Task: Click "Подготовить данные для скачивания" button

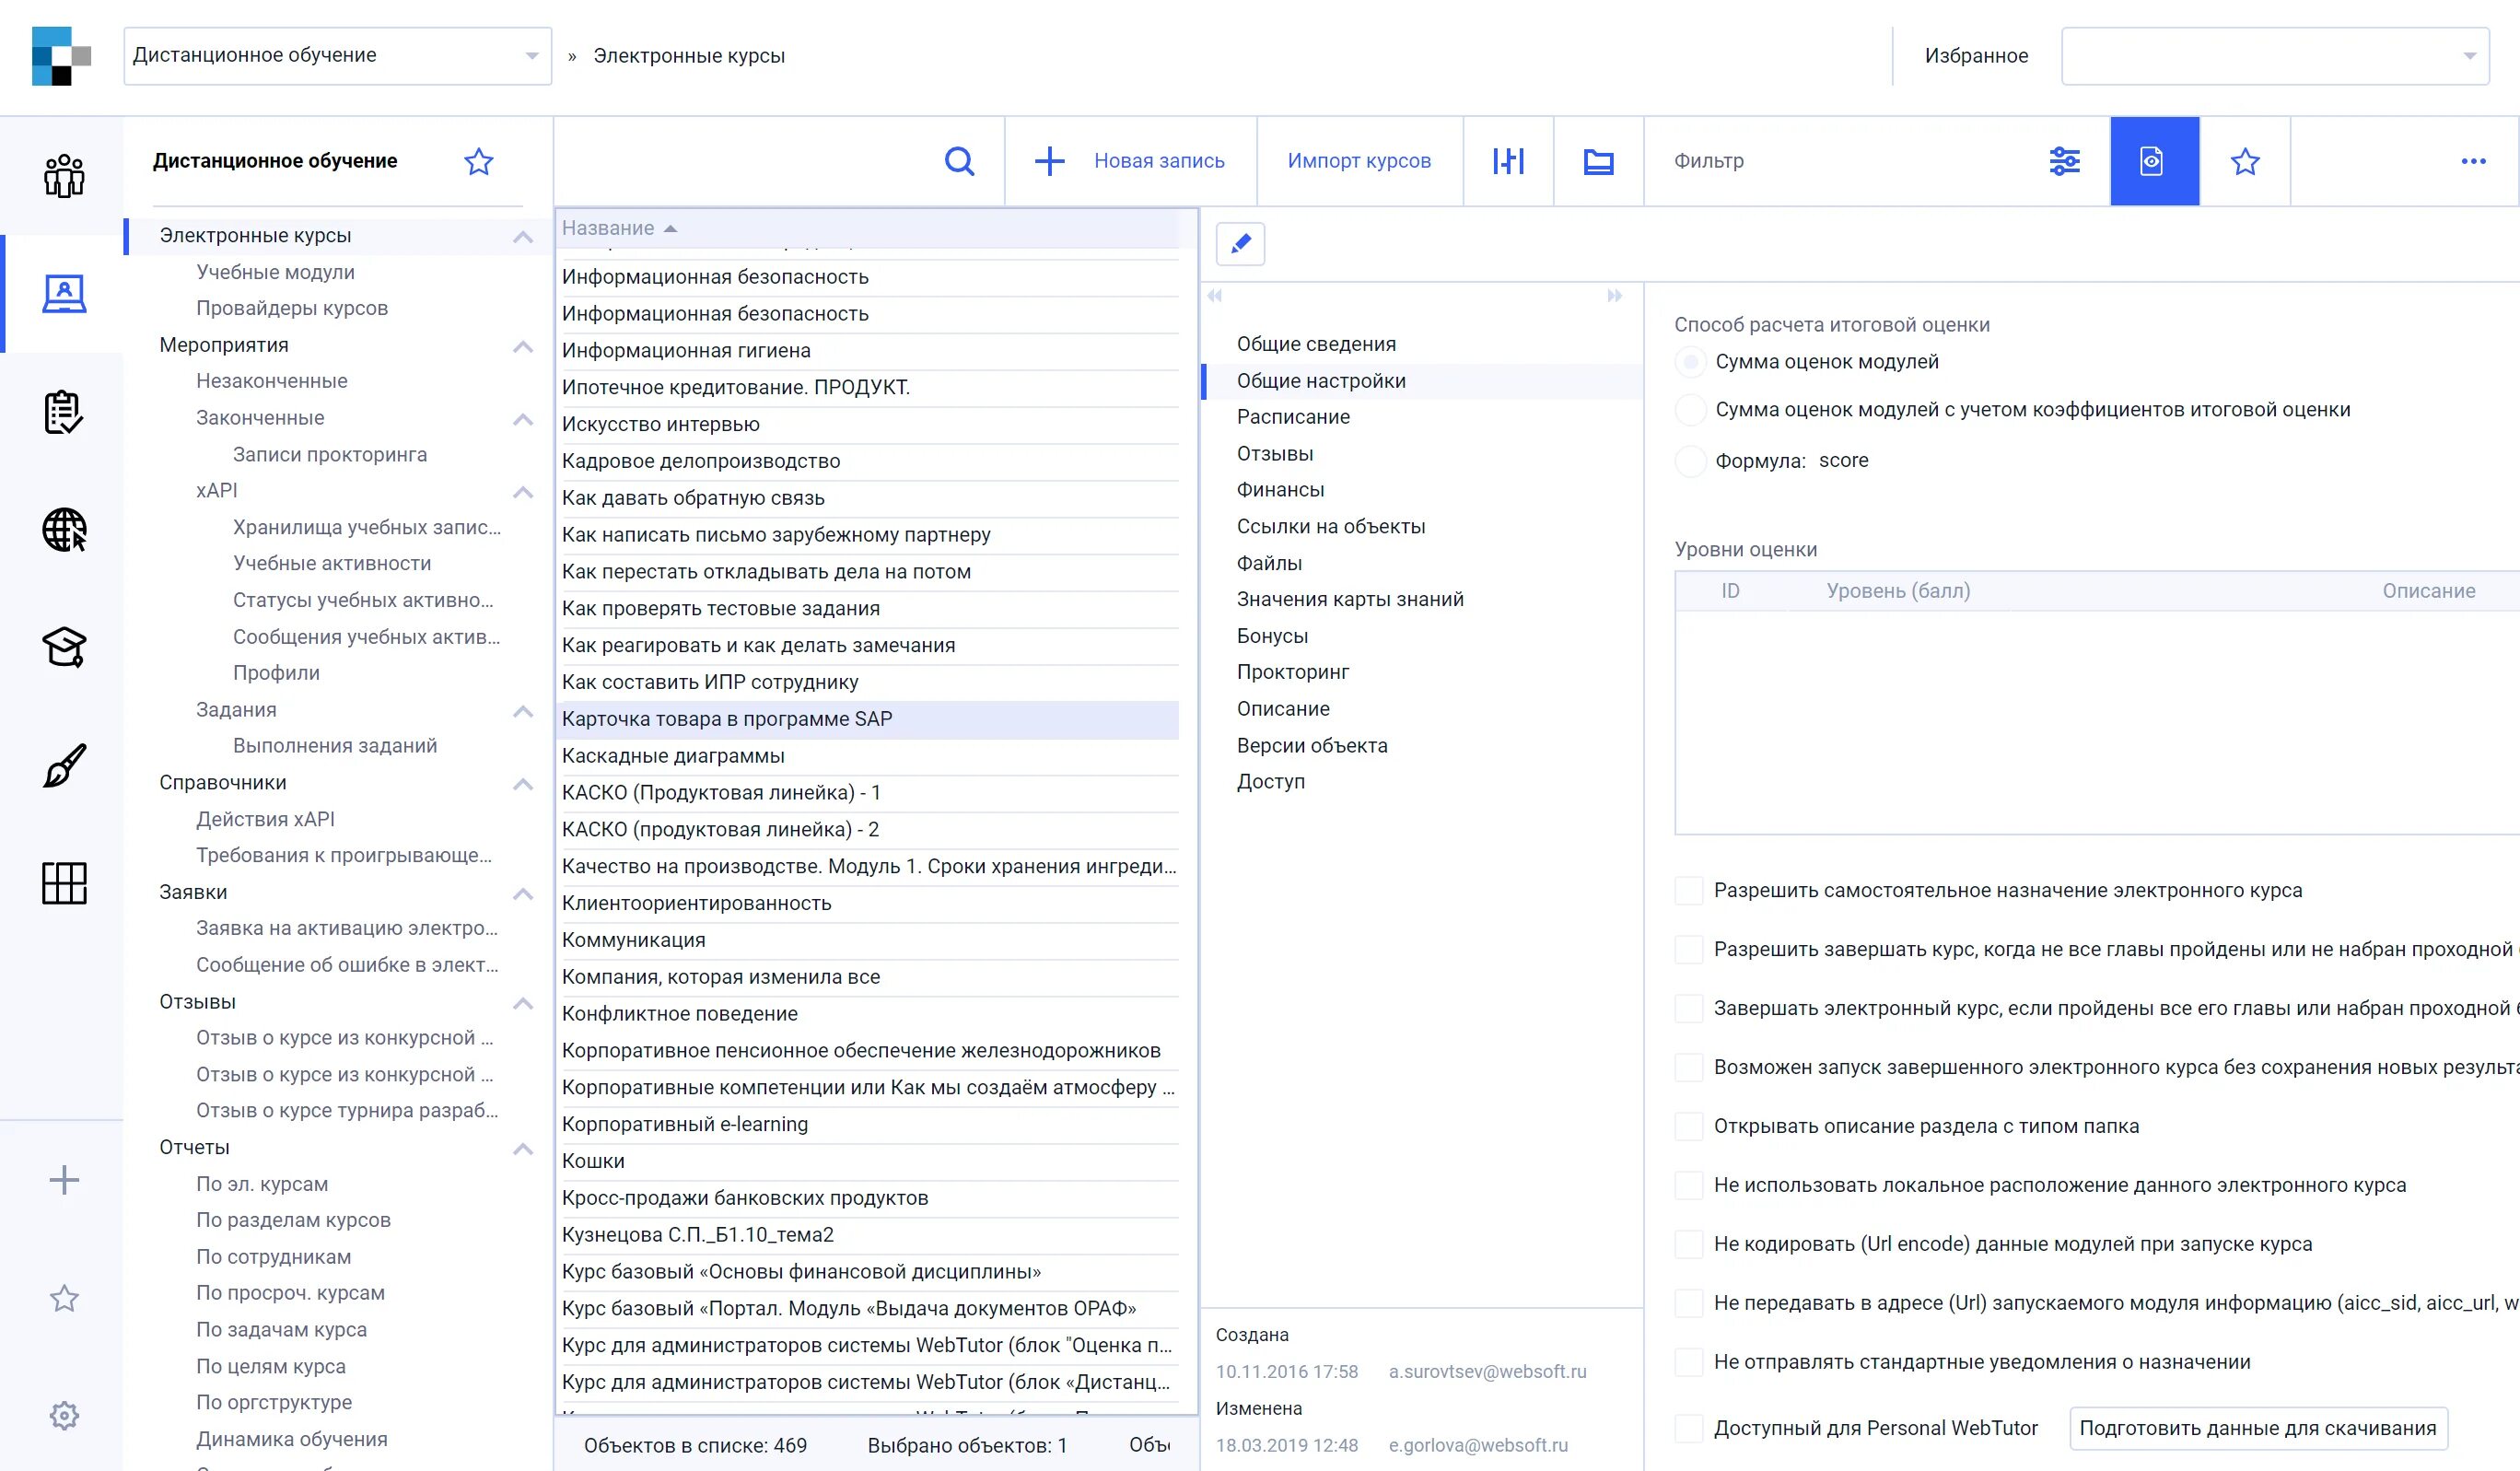Action: pyautogui.click(x=2257, y=1428)
